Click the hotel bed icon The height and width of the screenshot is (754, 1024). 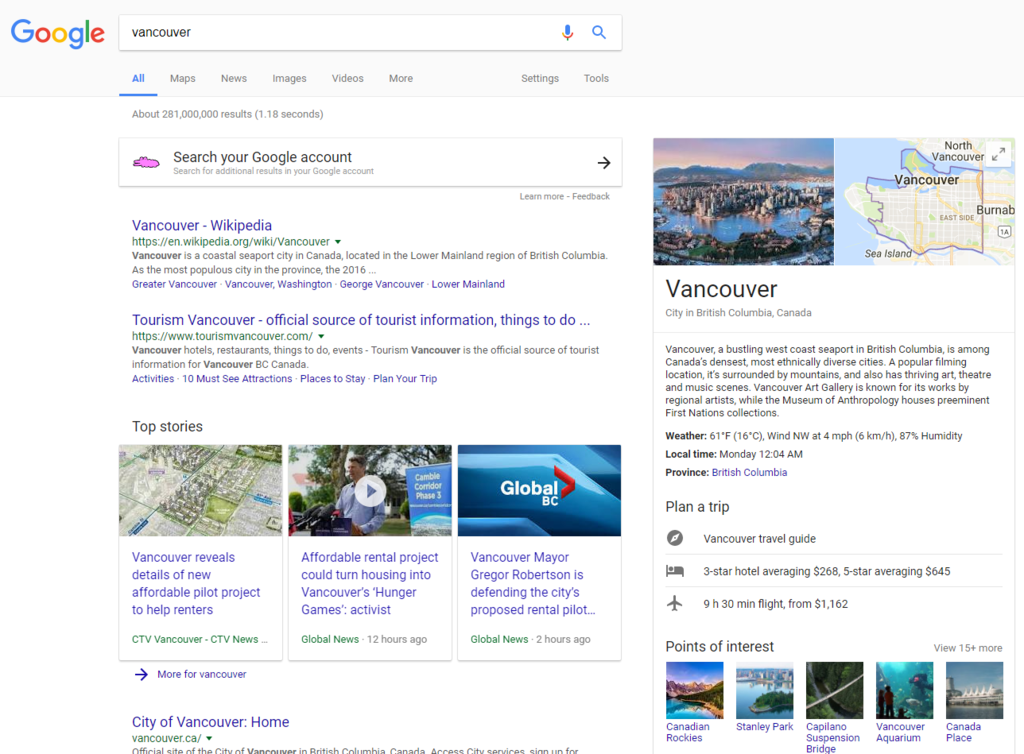pyautogui.click(x=675, y=571)
